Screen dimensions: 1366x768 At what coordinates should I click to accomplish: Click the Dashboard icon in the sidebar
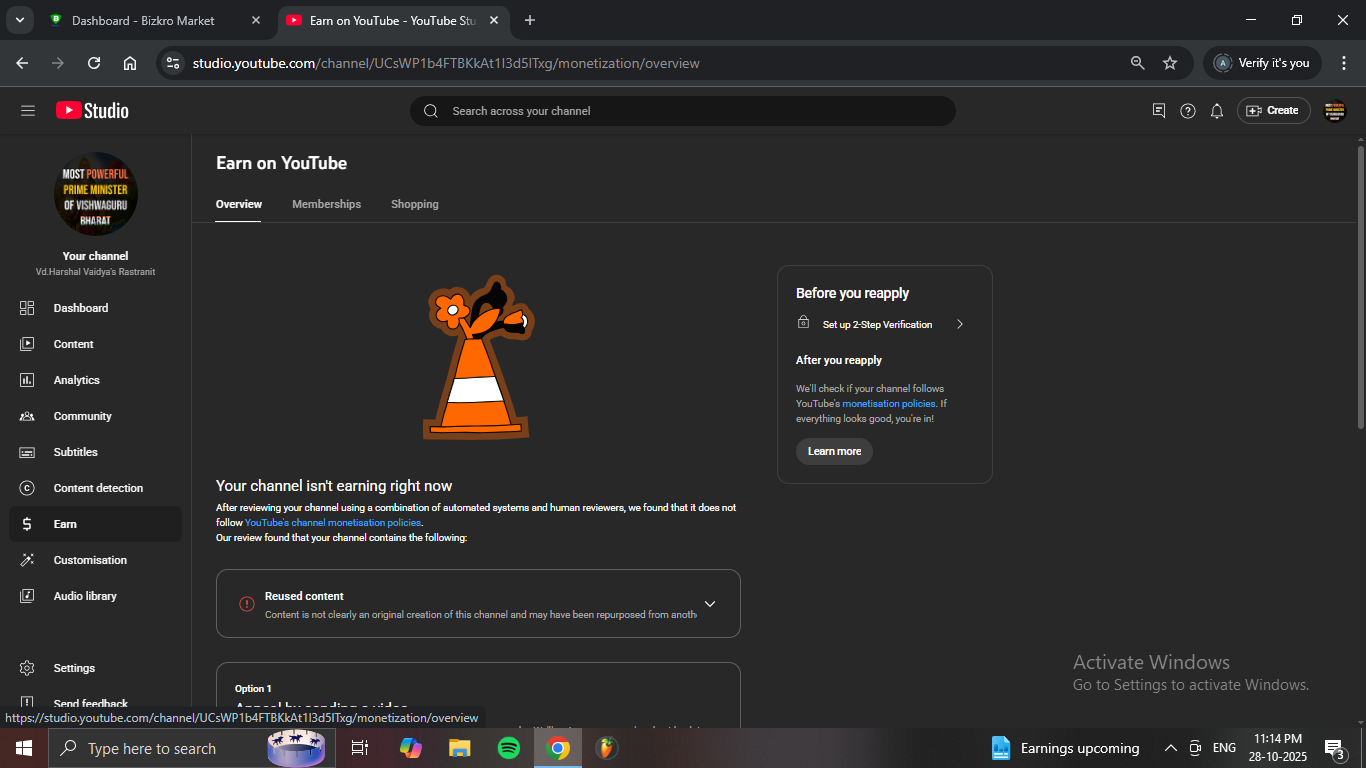[x=28, y=308]
